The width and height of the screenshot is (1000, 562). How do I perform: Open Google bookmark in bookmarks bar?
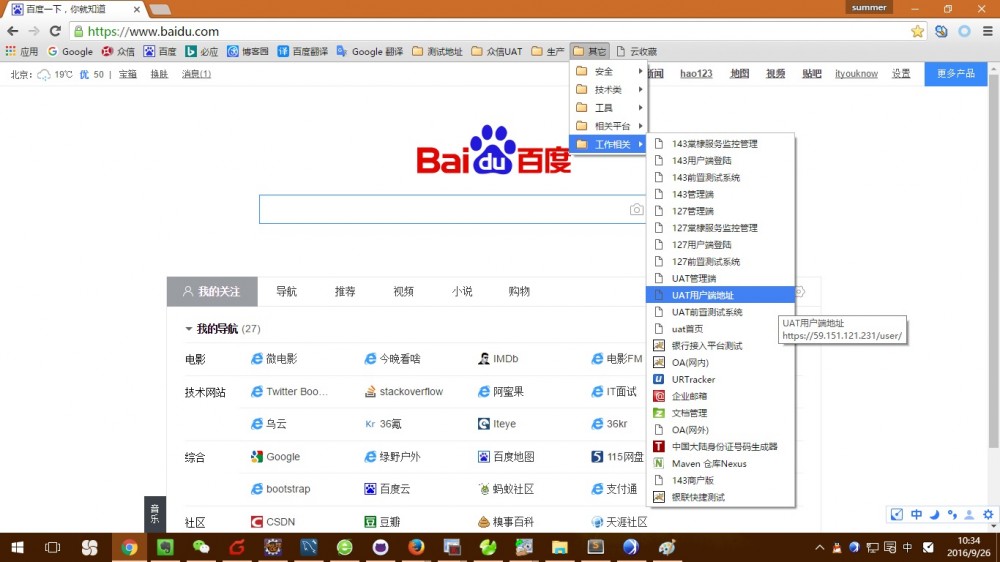[x=70, y=51]
